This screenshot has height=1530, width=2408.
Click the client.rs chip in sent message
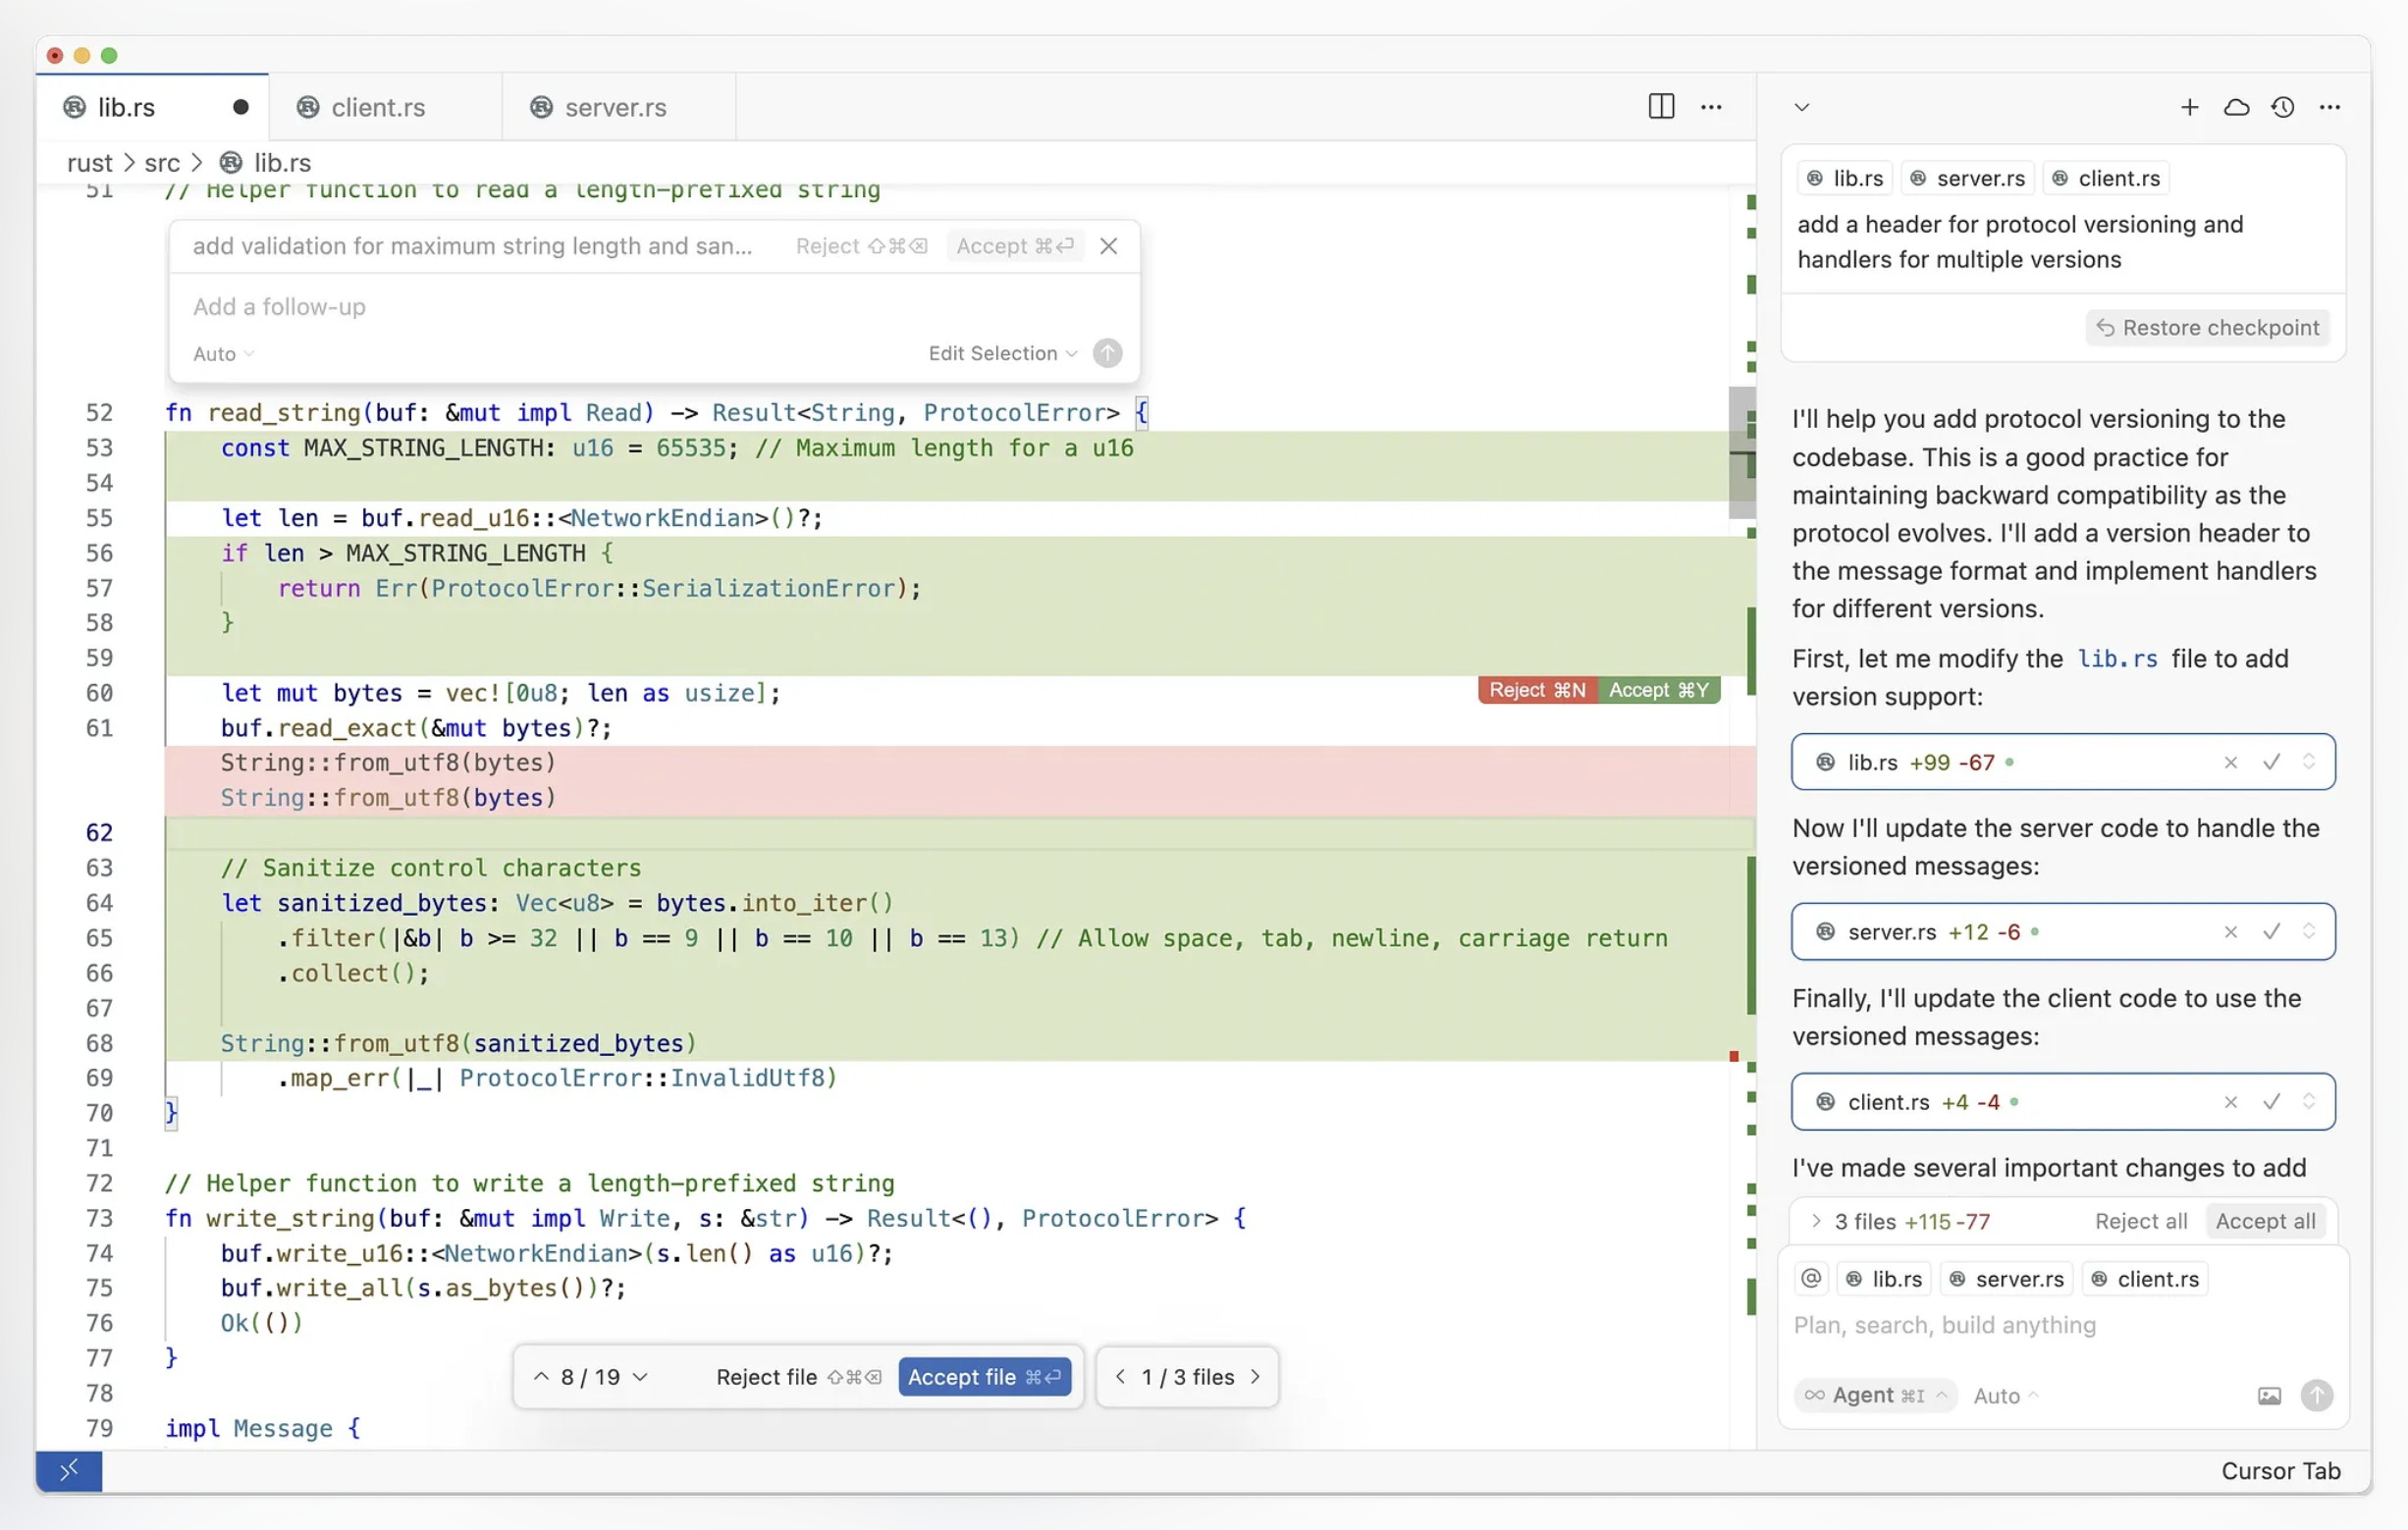[x=2105, y=178]
